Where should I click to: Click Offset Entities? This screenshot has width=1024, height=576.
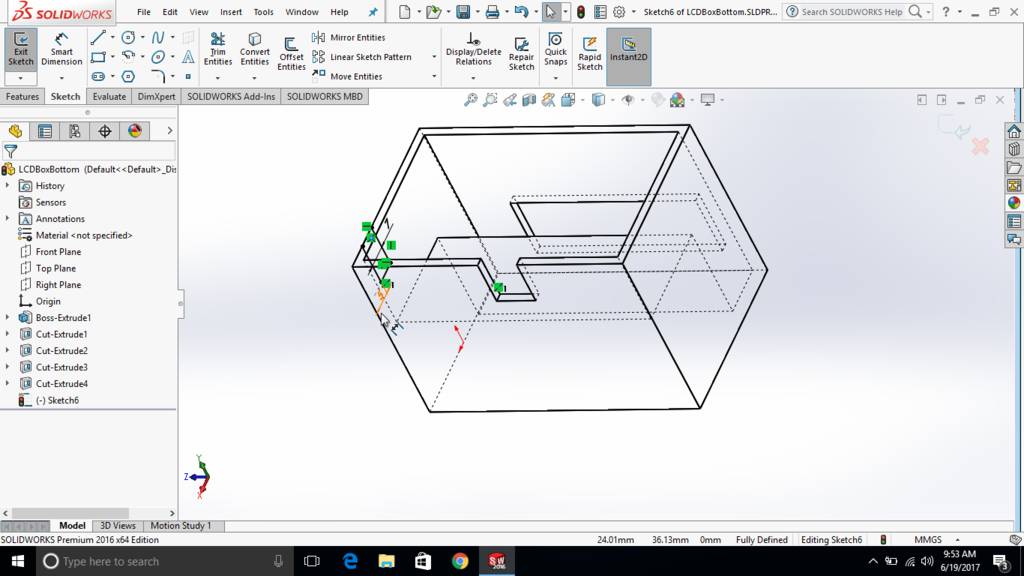(x=291, y=54)
